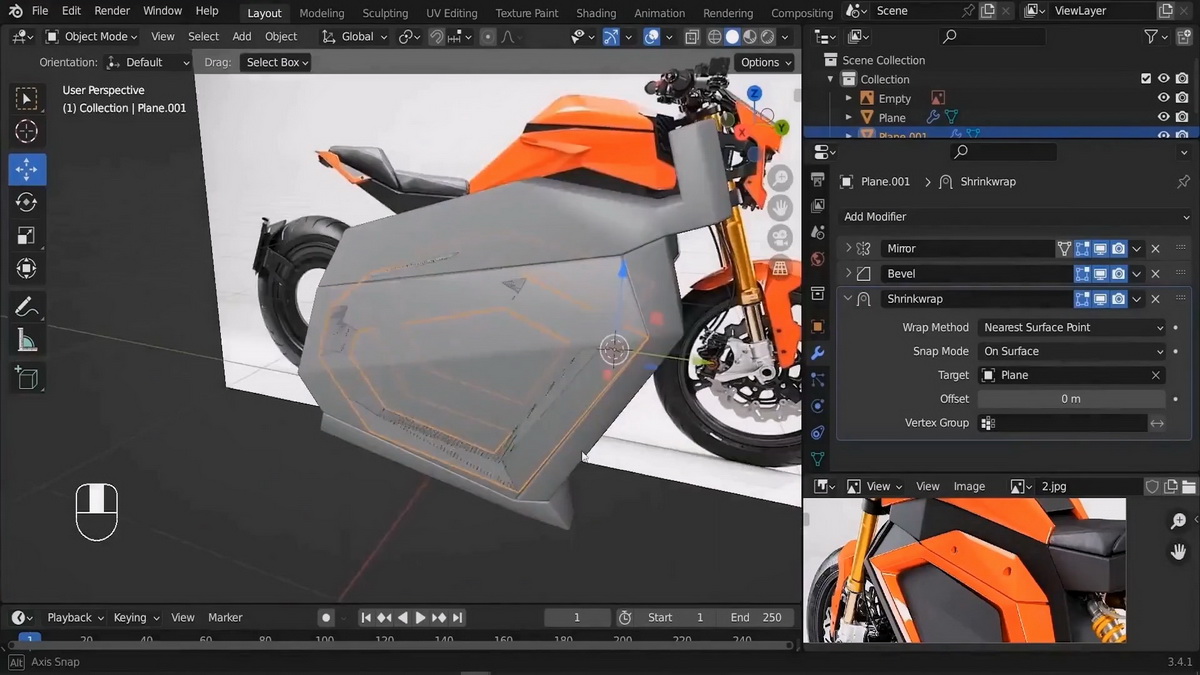Screen dimensions: 1200x675
Task: Toggle snapping magnet in viewport header
Action: [436, 36]
